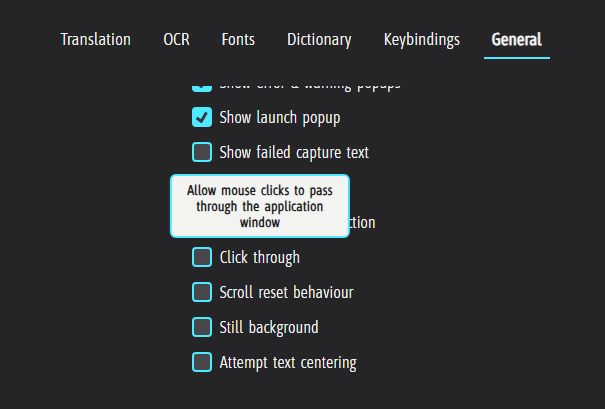Click the "Allow mouse clicks" tooltip box
605x409 pixels.
click(x=260, y=206)
